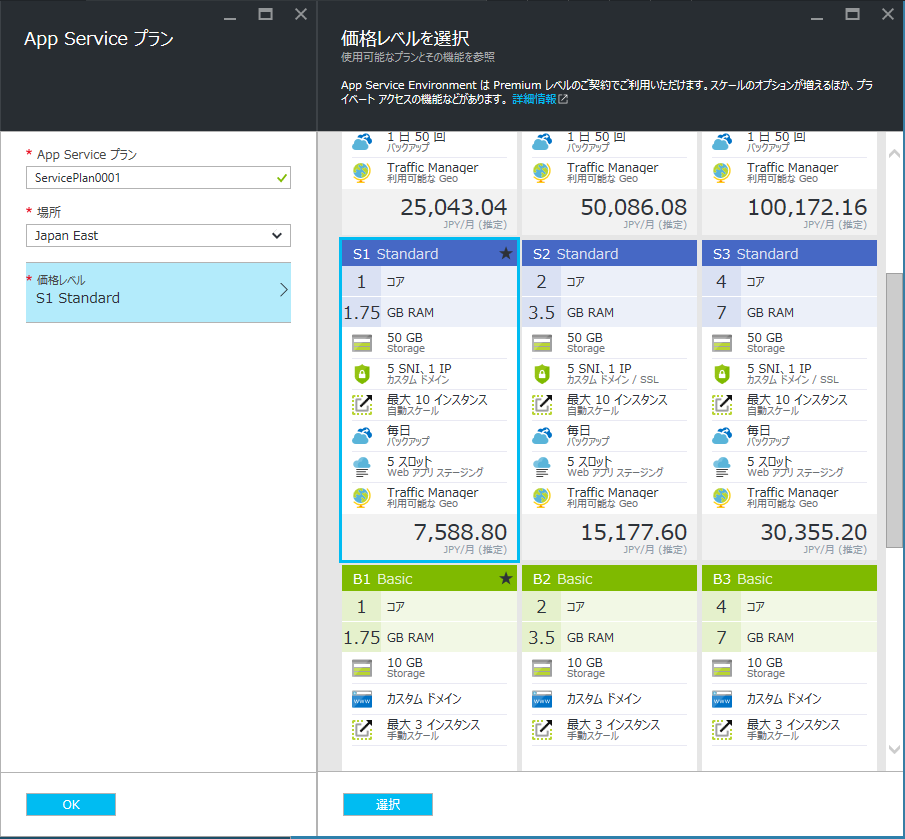Click the S1 Standard staging slots icon

point(362,467)
